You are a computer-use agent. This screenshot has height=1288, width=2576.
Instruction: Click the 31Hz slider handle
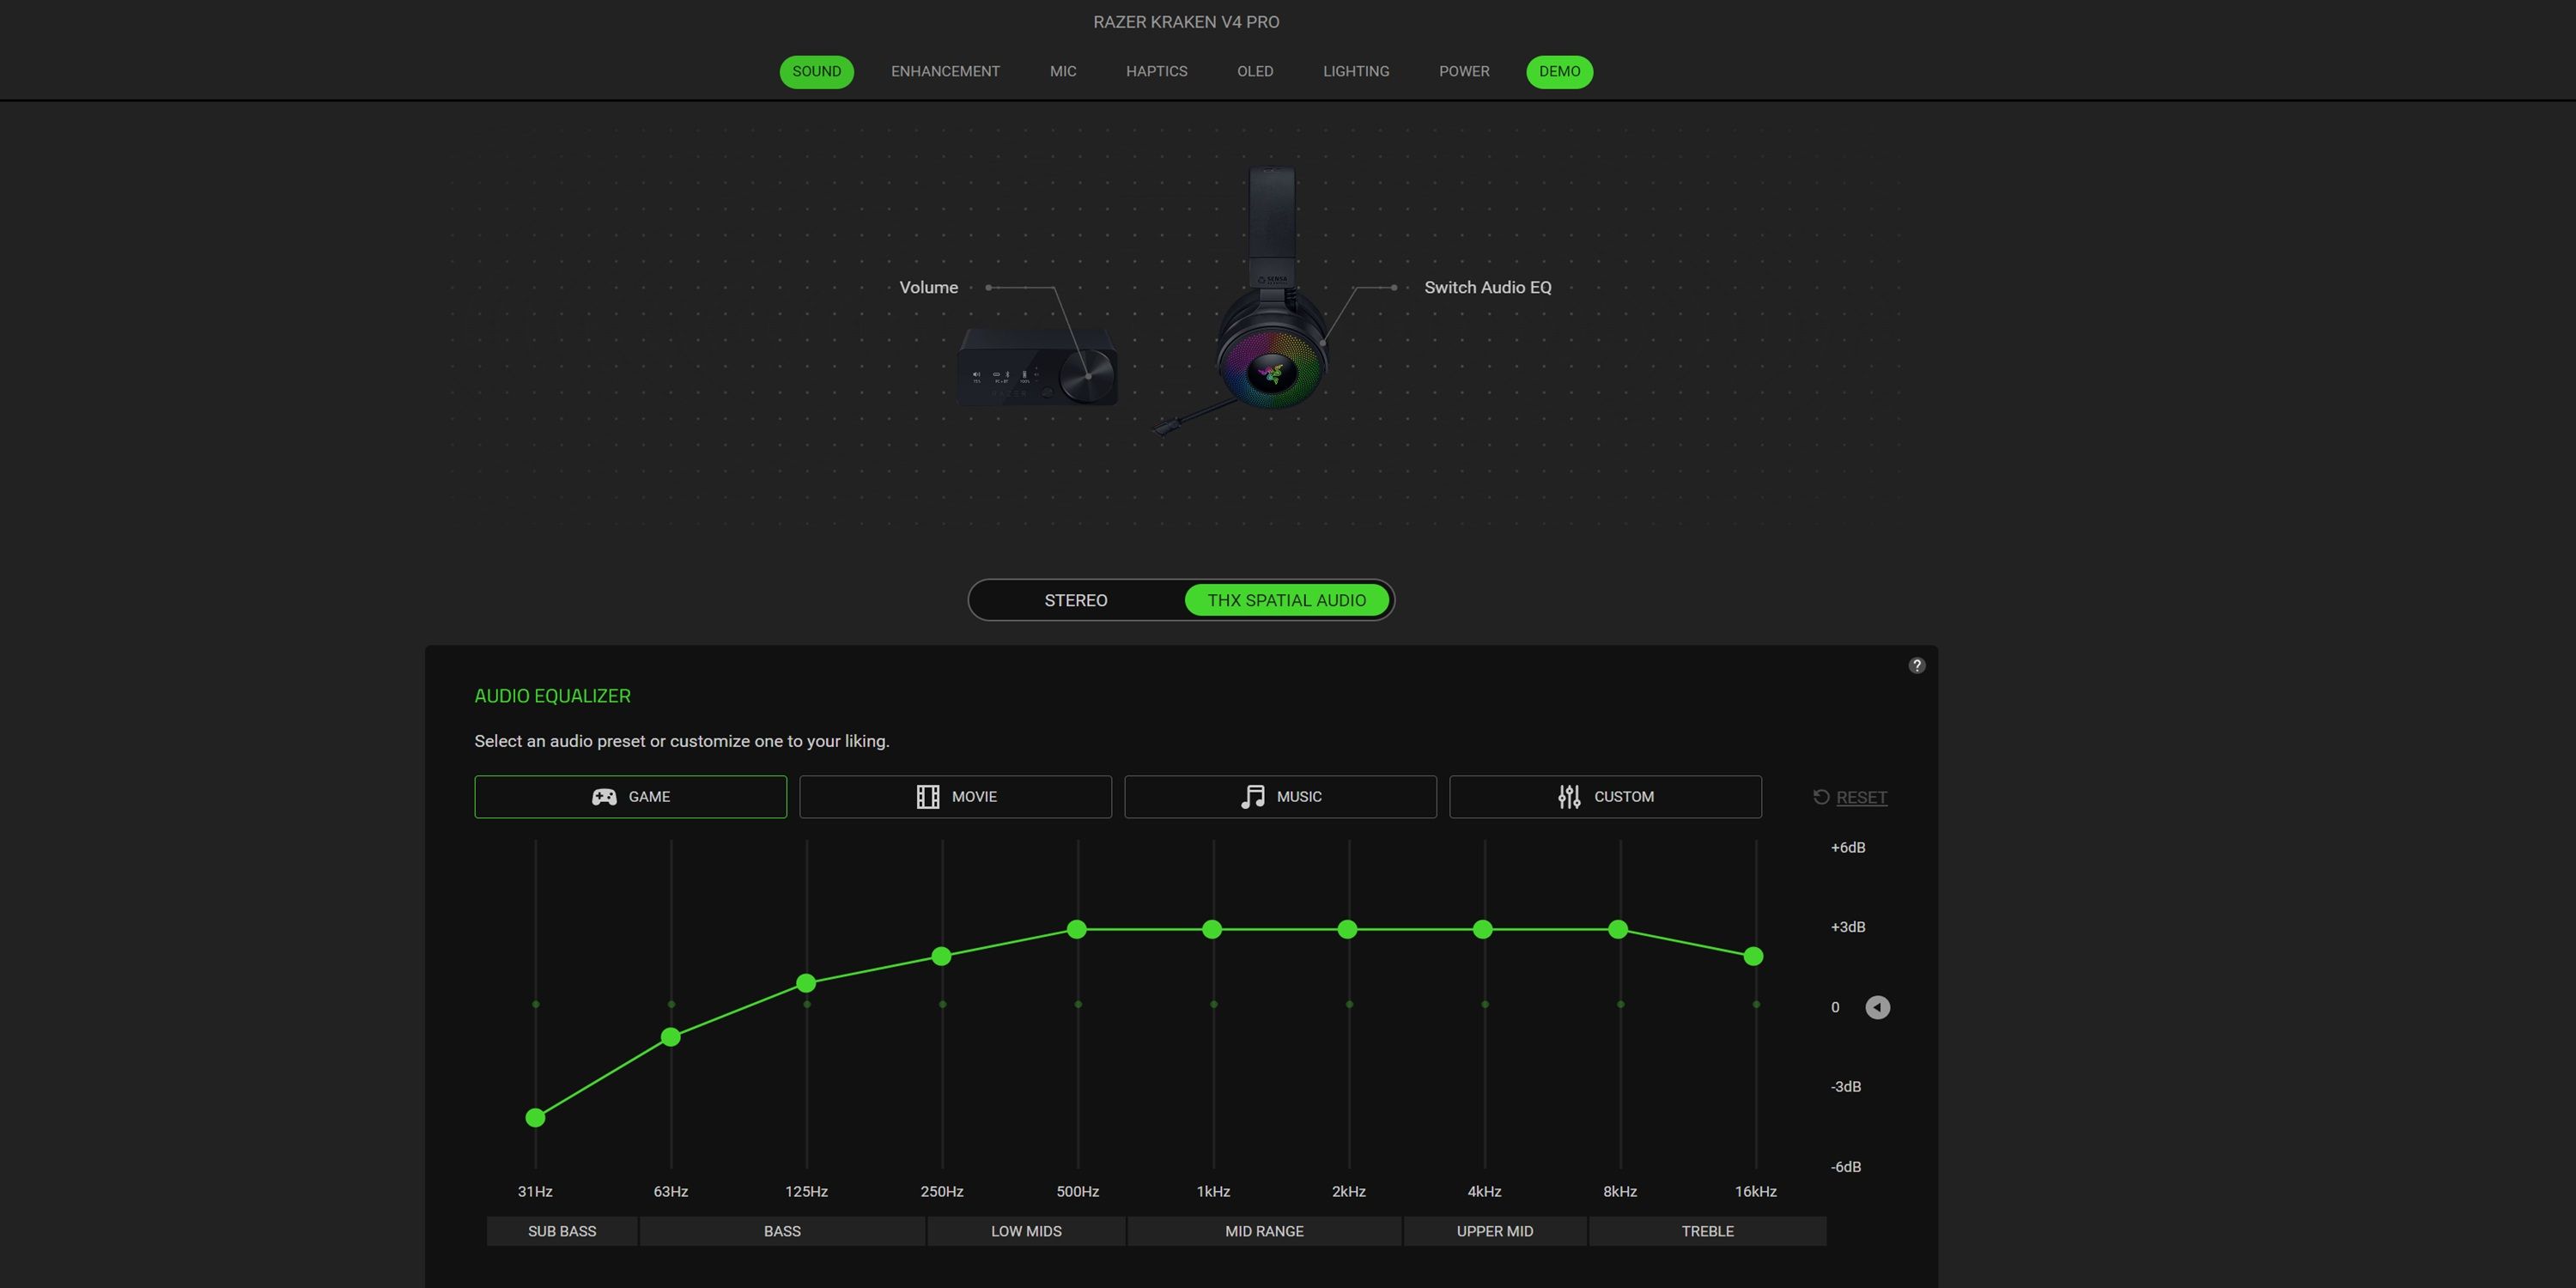tap(535, 1118)
